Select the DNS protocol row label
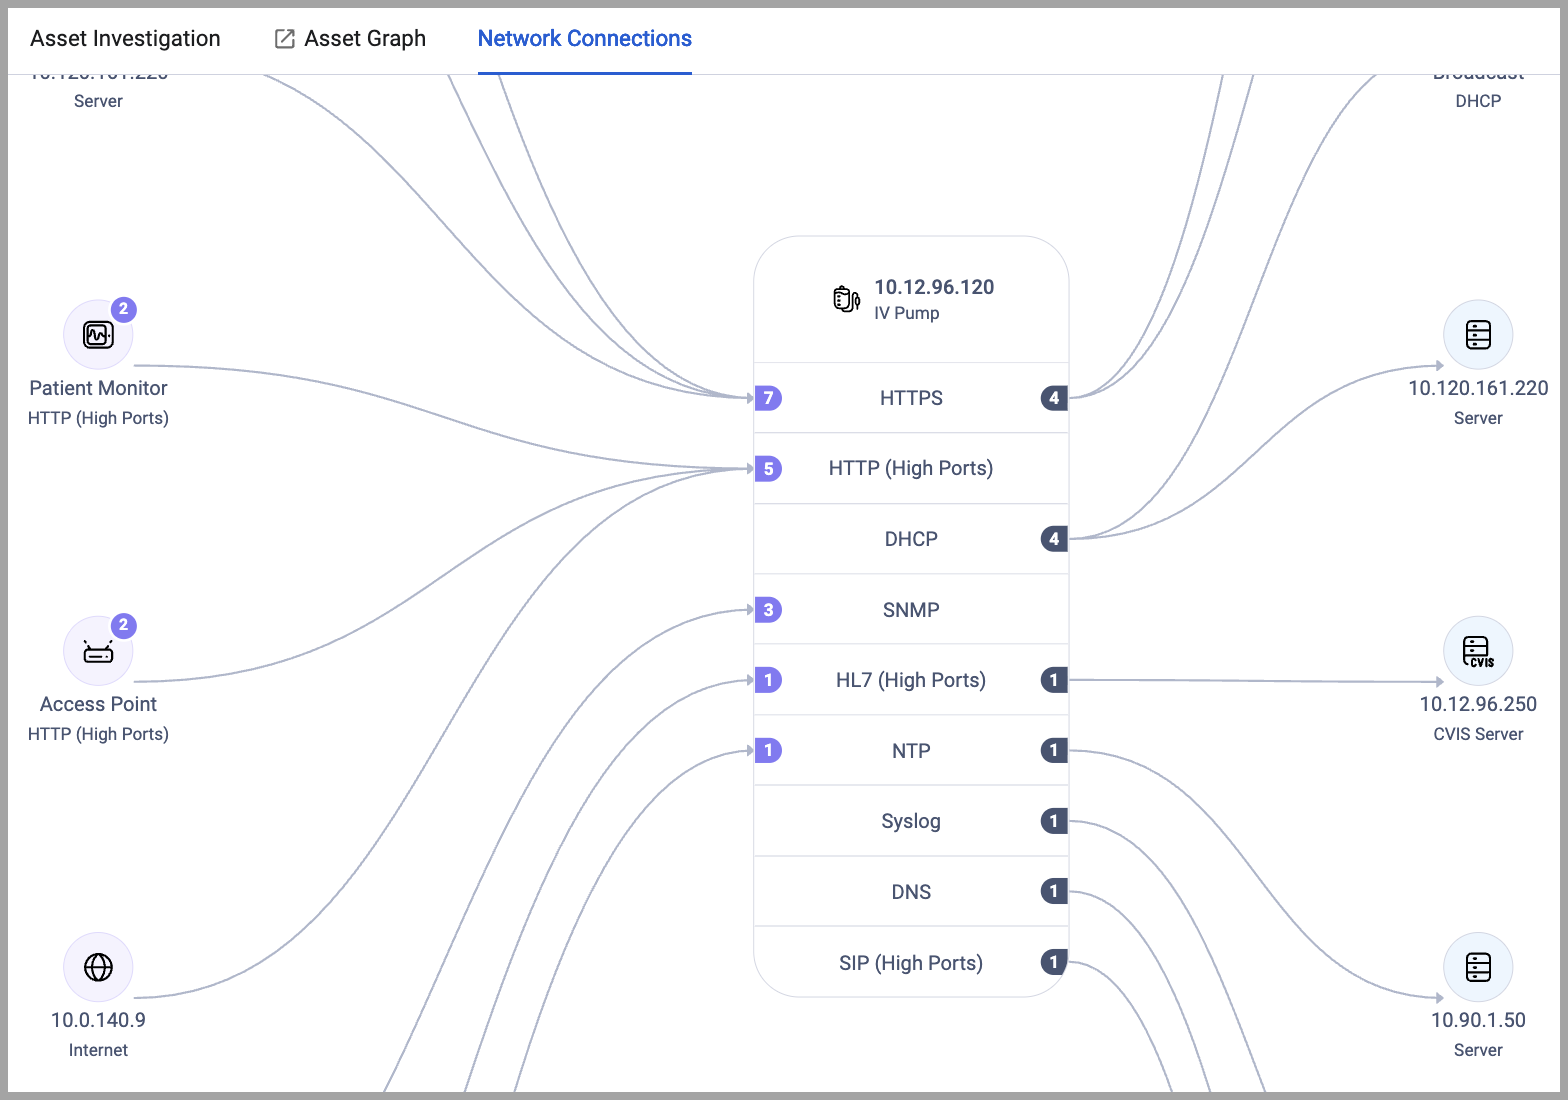Screen dimensions: 1568x1100 pyautogui.click(x=911, y=892)
